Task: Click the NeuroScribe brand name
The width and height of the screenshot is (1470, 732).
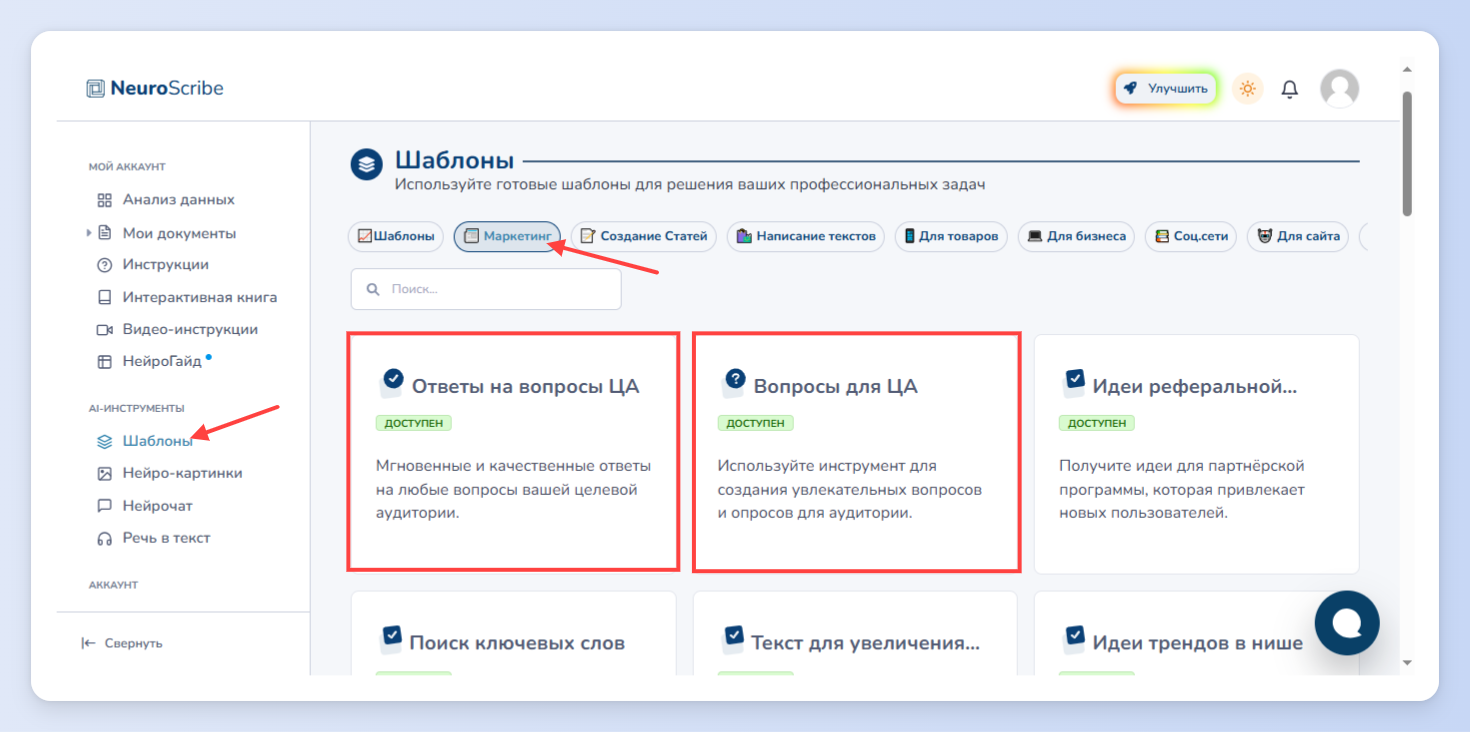Action: (167, 88)
